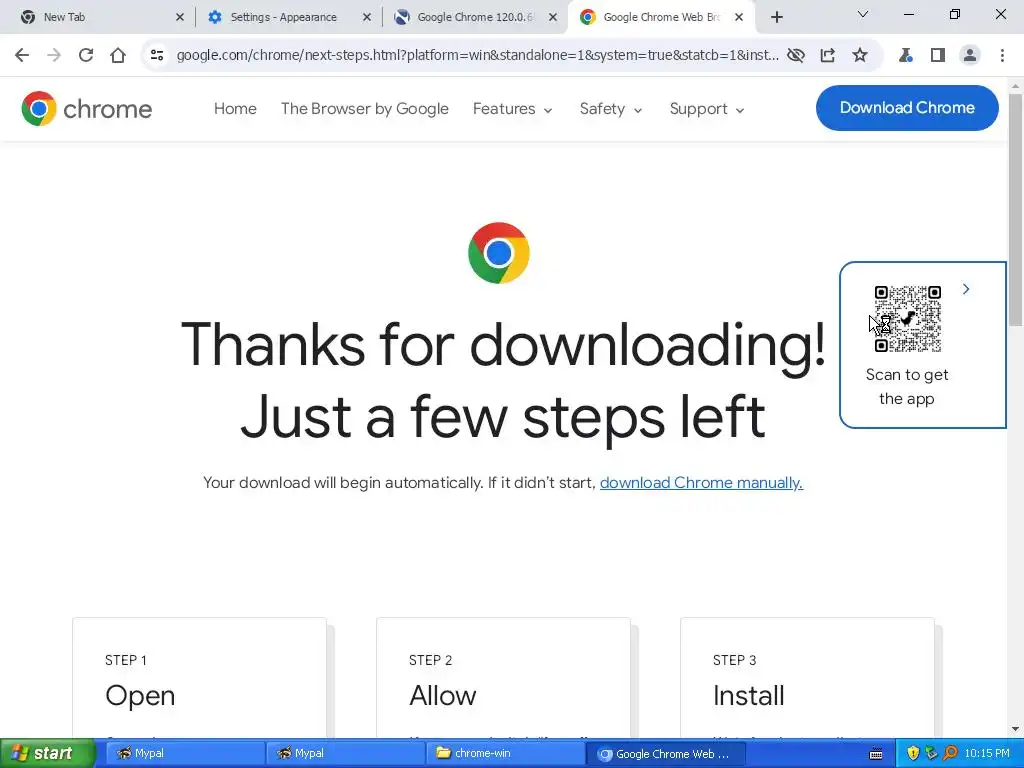The height and width of the screenshot is (768, 1024).
Task: Click the large Chrome logo above heading
Action: [x=499, y=253]
